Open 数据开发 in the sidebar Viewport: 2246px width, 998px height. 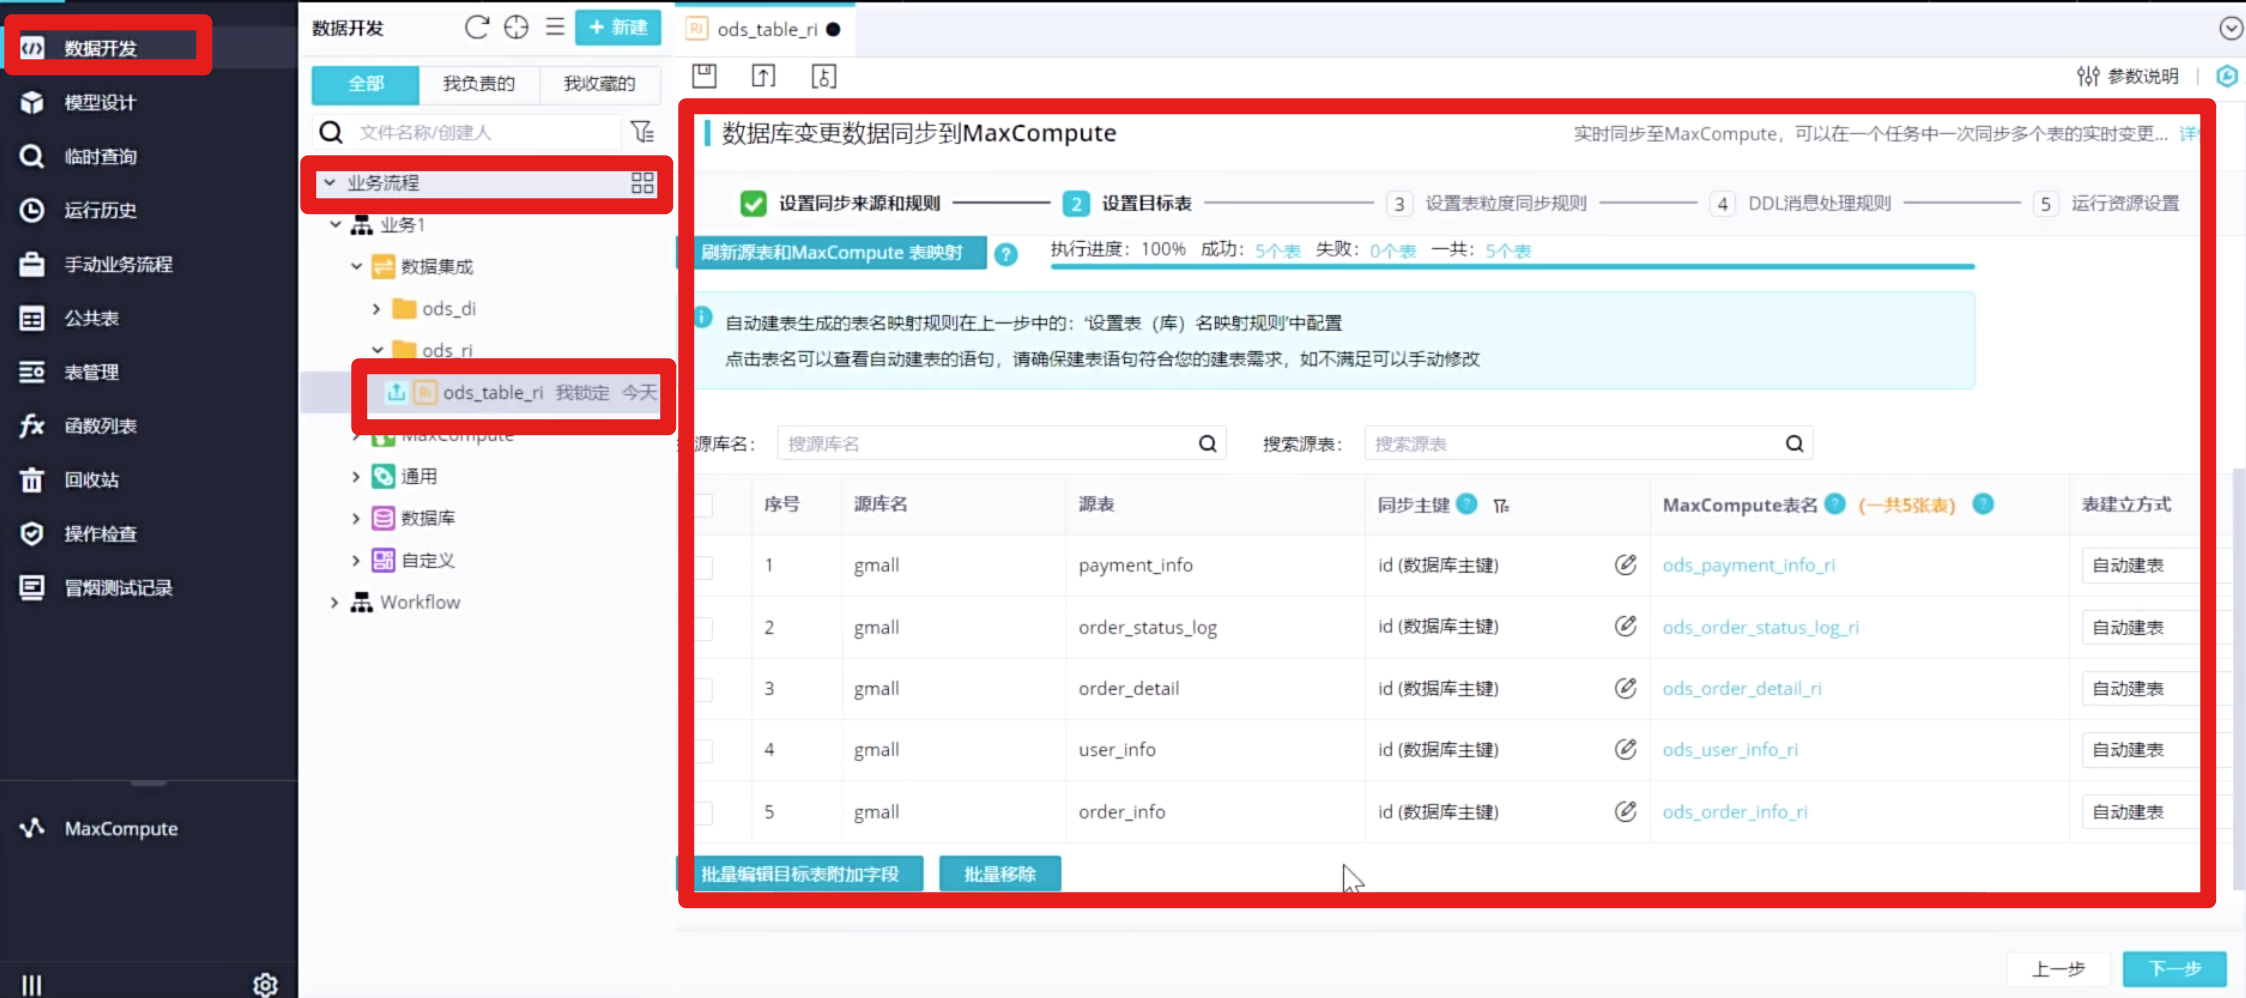pos(100,48)
